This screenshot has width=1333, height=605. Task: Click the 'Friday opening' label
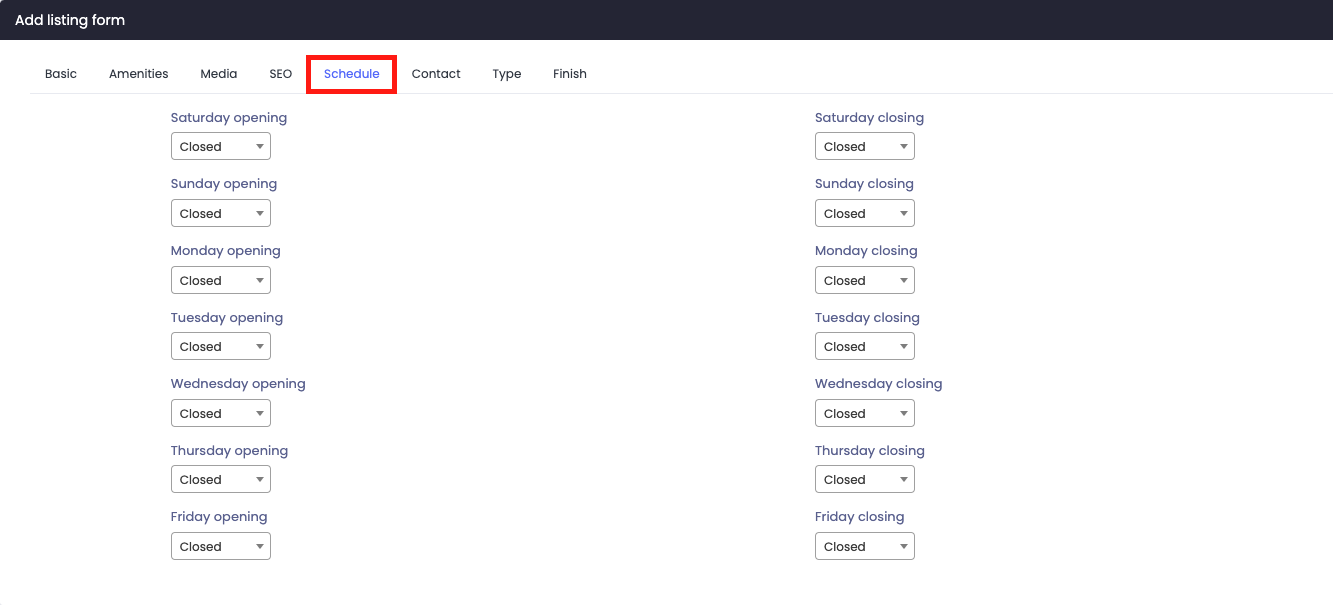click(219, 517)
